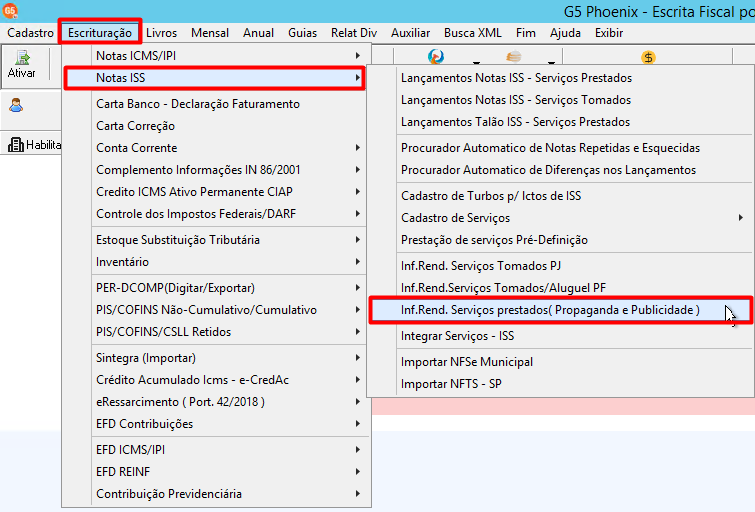Screen dimensions: 755x512
Task: Select Inf.Rend. Serviços prestados (Propaganda e Publicidade)
Action: tap(560, 310)
